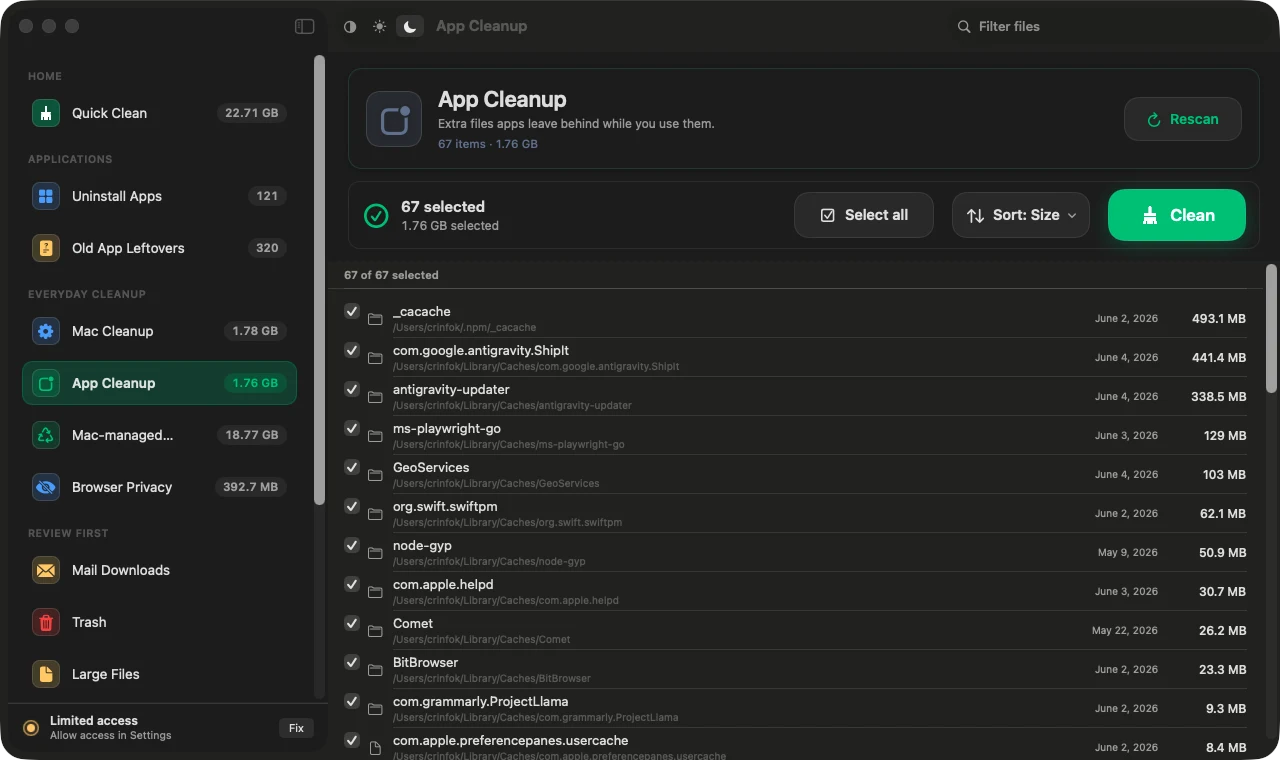
Task: Click the App Cleanup sidebar icon
Action: (x=46, y=383)
